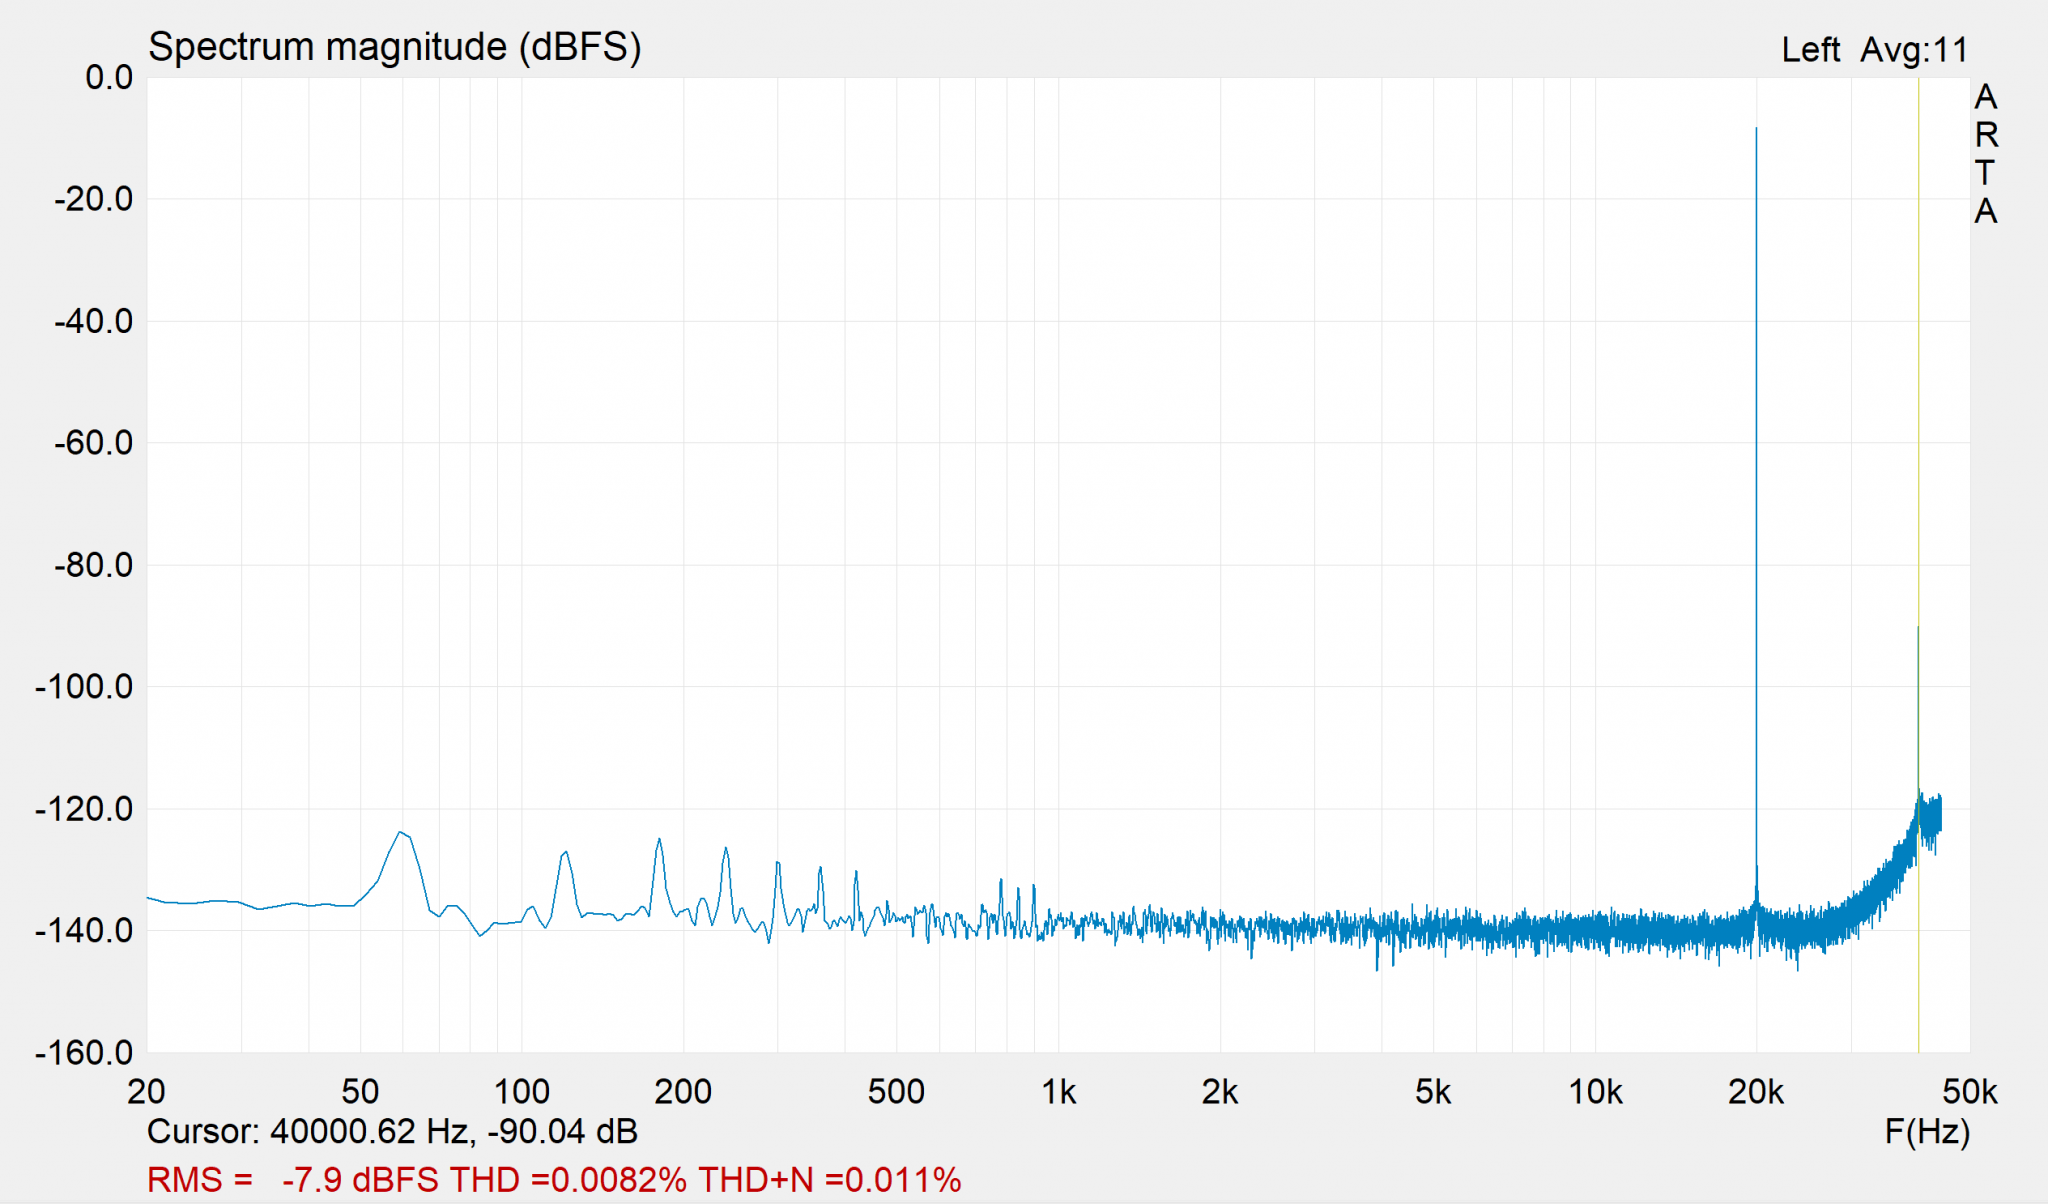The image size is (2048, 1204).
Task: Click the vertical 'ARTA' logo text
Action: click(x=1986, y=153)
